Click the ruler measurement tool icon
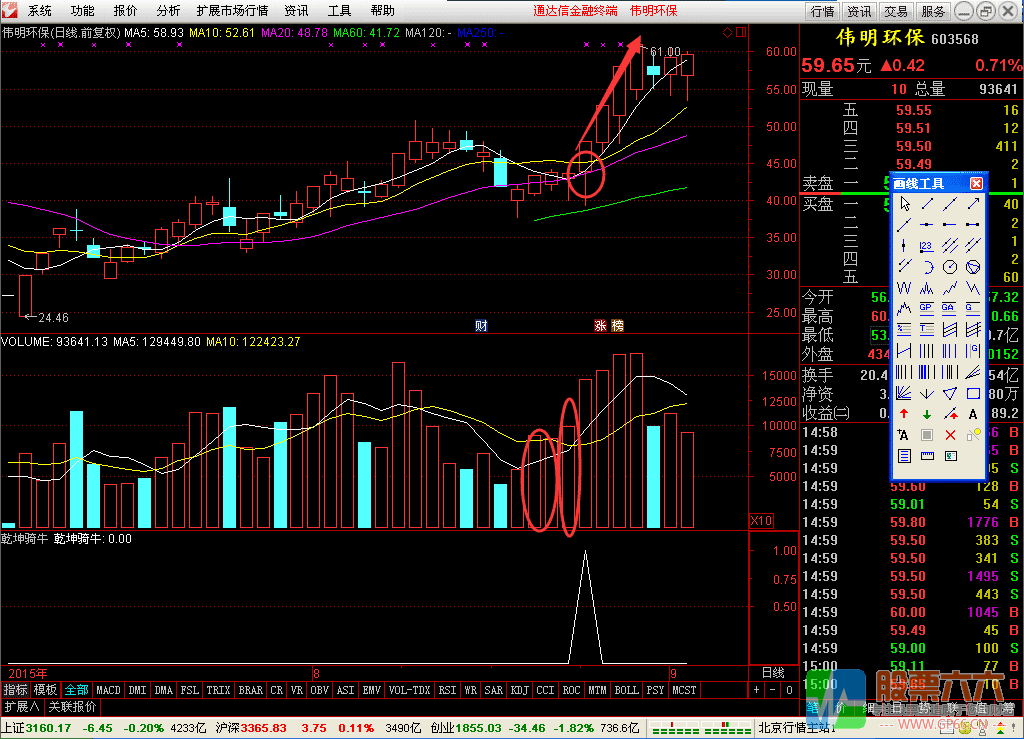The width and height of the screenshot is (1024, 739). point(927,456)
